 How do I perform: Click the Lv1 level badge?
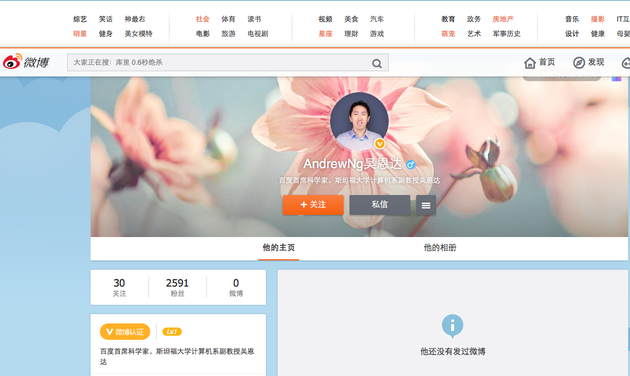[x=172, y=332]
